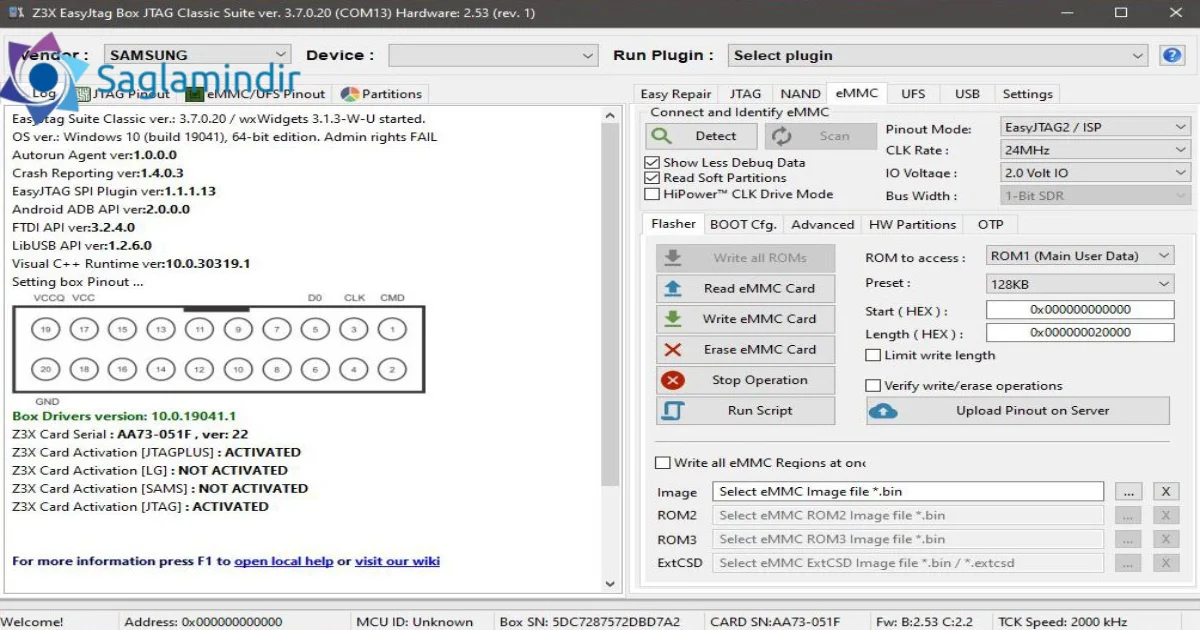
Task: Open Bus Width 1-Bit SDR dropdown
Action: pyautogui.click(x=1094, y=196)
